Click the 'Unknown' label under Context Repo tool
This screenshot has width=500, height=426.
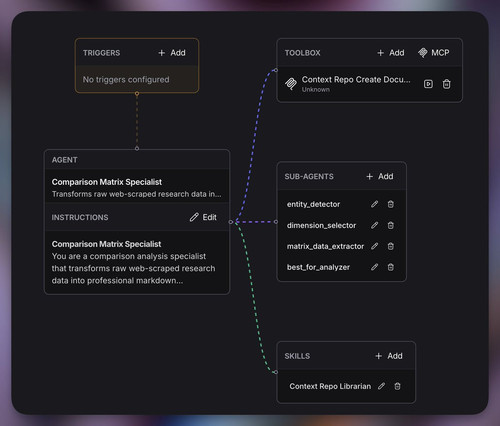tap(316, 90)
